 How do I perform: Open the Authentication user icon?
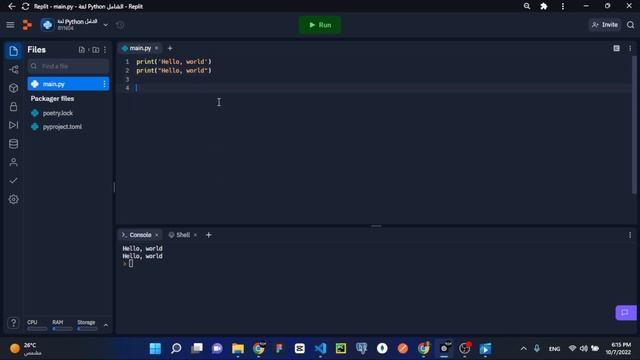13,162
